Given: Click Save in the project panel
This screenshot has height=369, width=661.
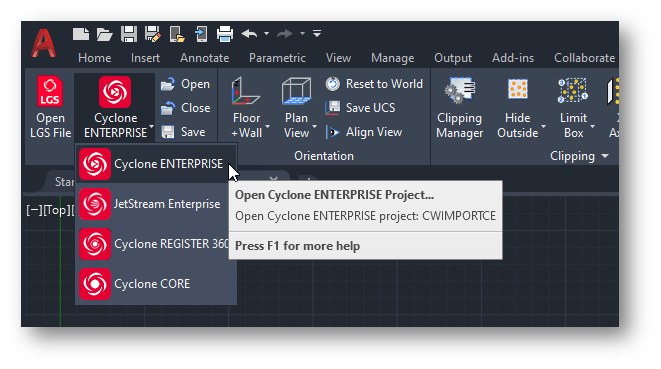Looking at the screenshot, I should pos(183,132).
